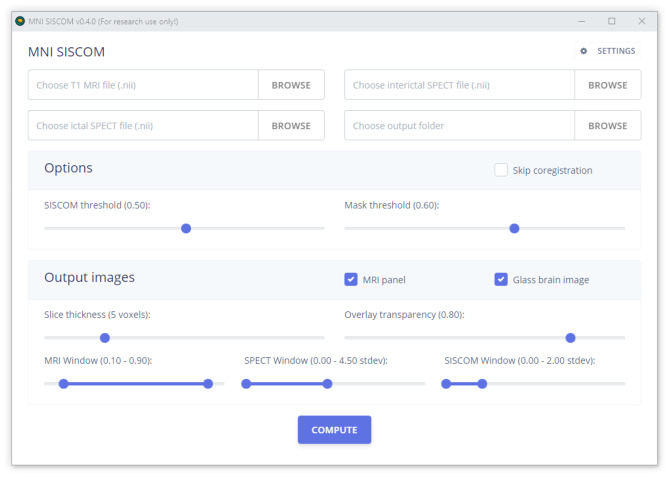The width and height of the screenshot is (669, 477).
Task: Click the Mask threshold slider handle
Action: click(514, 228)
